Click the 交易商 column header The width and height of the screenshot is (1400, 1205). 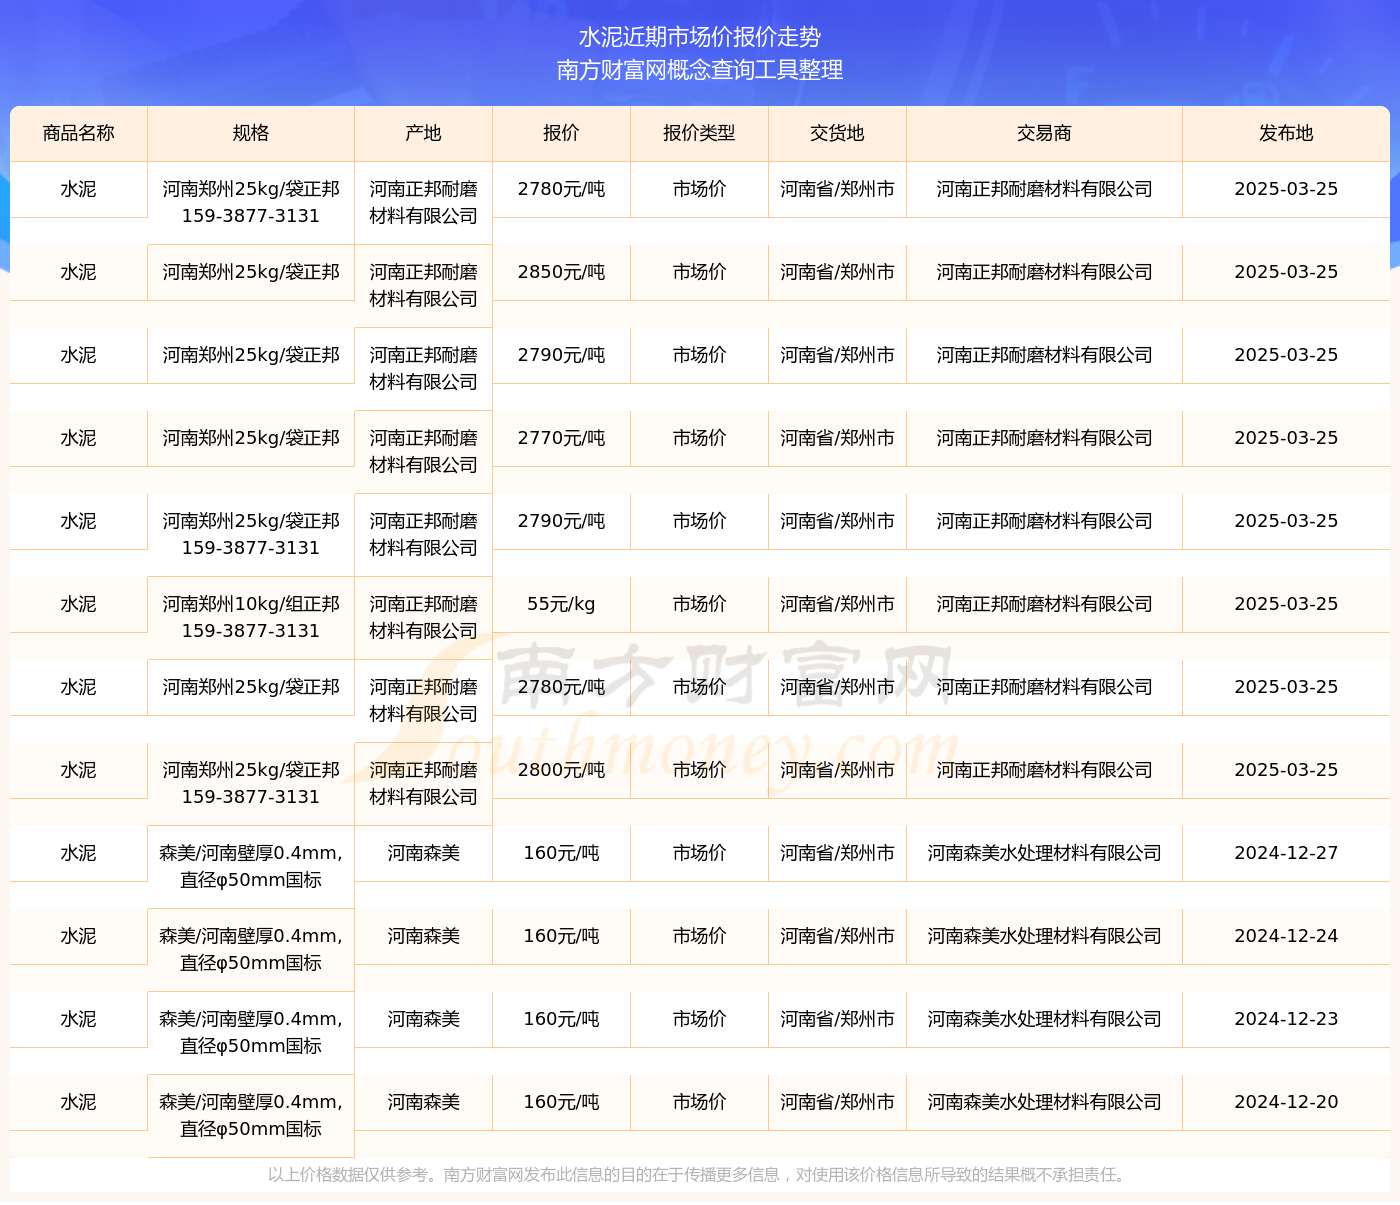click(x=1044, y=133)
